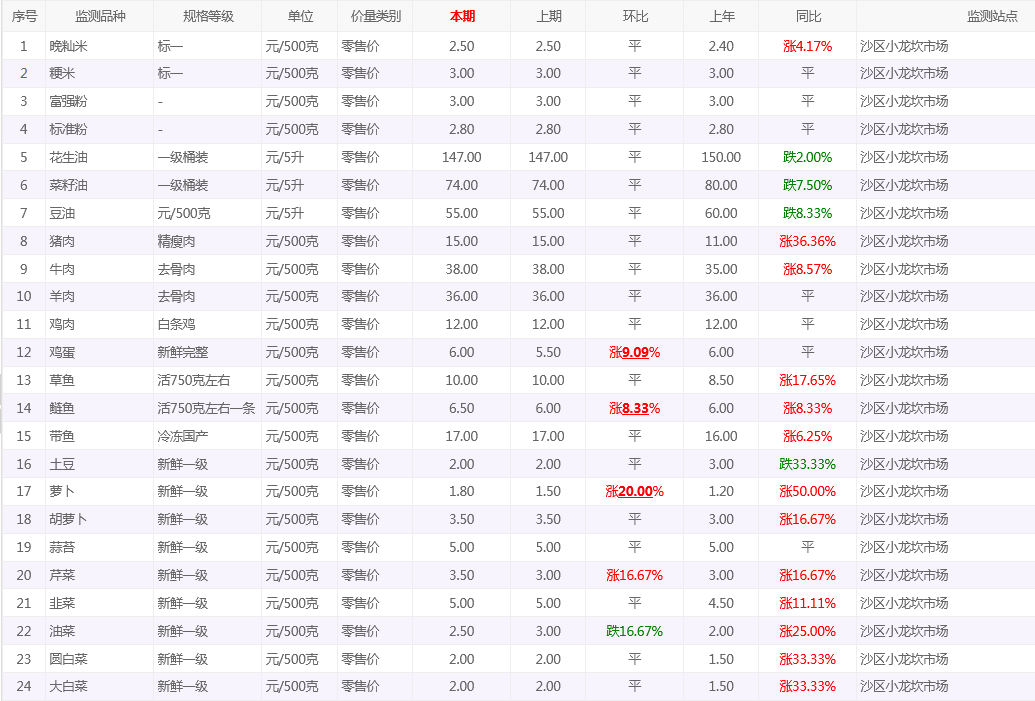Select the 涨25.00% value for 油菜
Screen dimensions: 1035x701
click(807, 632)
